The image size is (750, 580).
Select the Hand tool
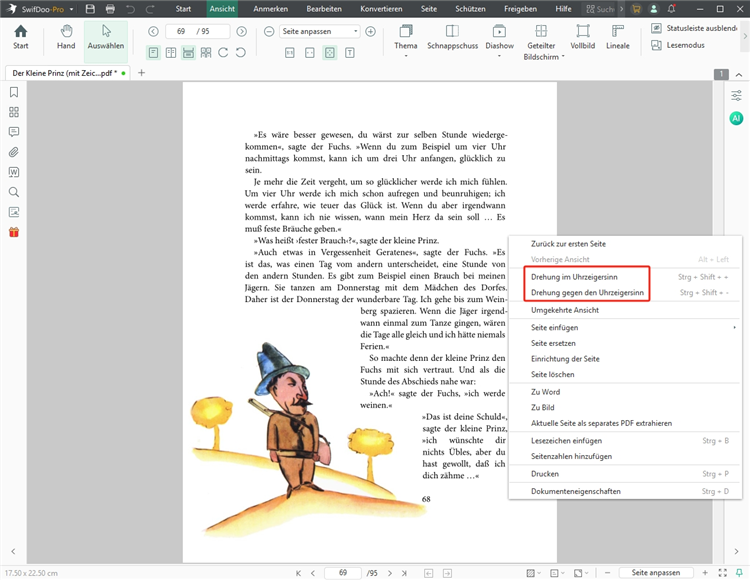click(x=66, y=37)
